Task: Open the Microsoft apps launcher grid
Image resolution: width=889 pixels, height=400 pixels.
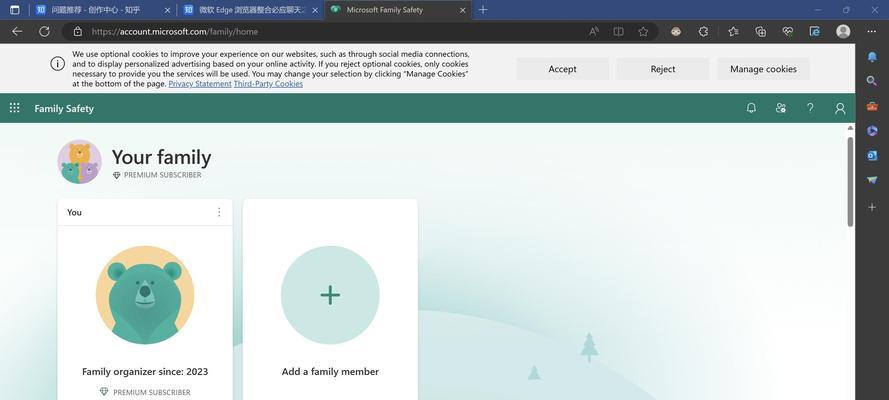Action: click(x=15, y=108)
